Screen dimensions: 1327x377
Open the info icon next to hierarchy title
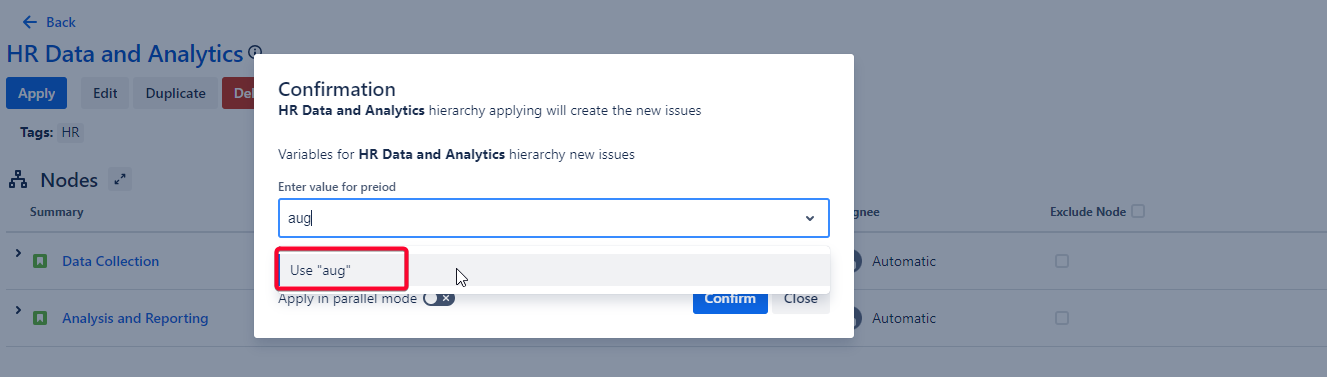(255, 52)
